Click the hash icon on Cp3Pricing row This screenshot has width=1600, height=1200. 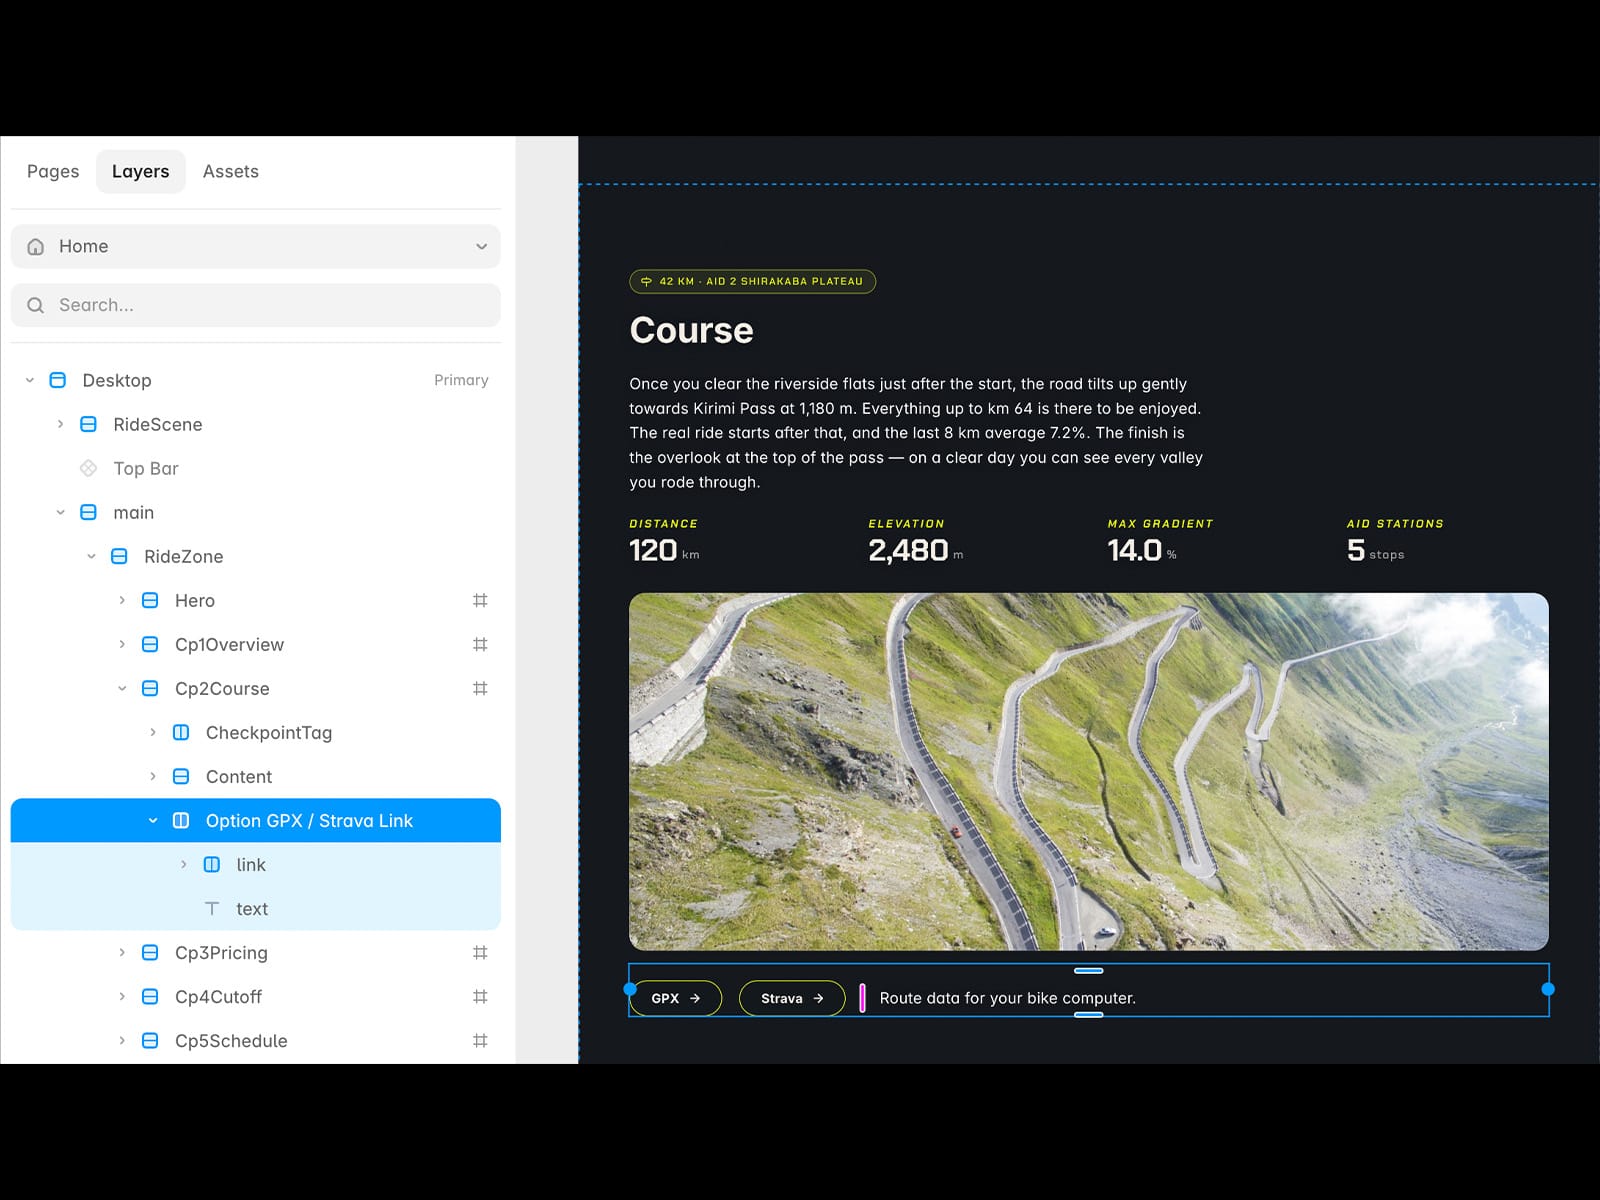coord(480,952)
